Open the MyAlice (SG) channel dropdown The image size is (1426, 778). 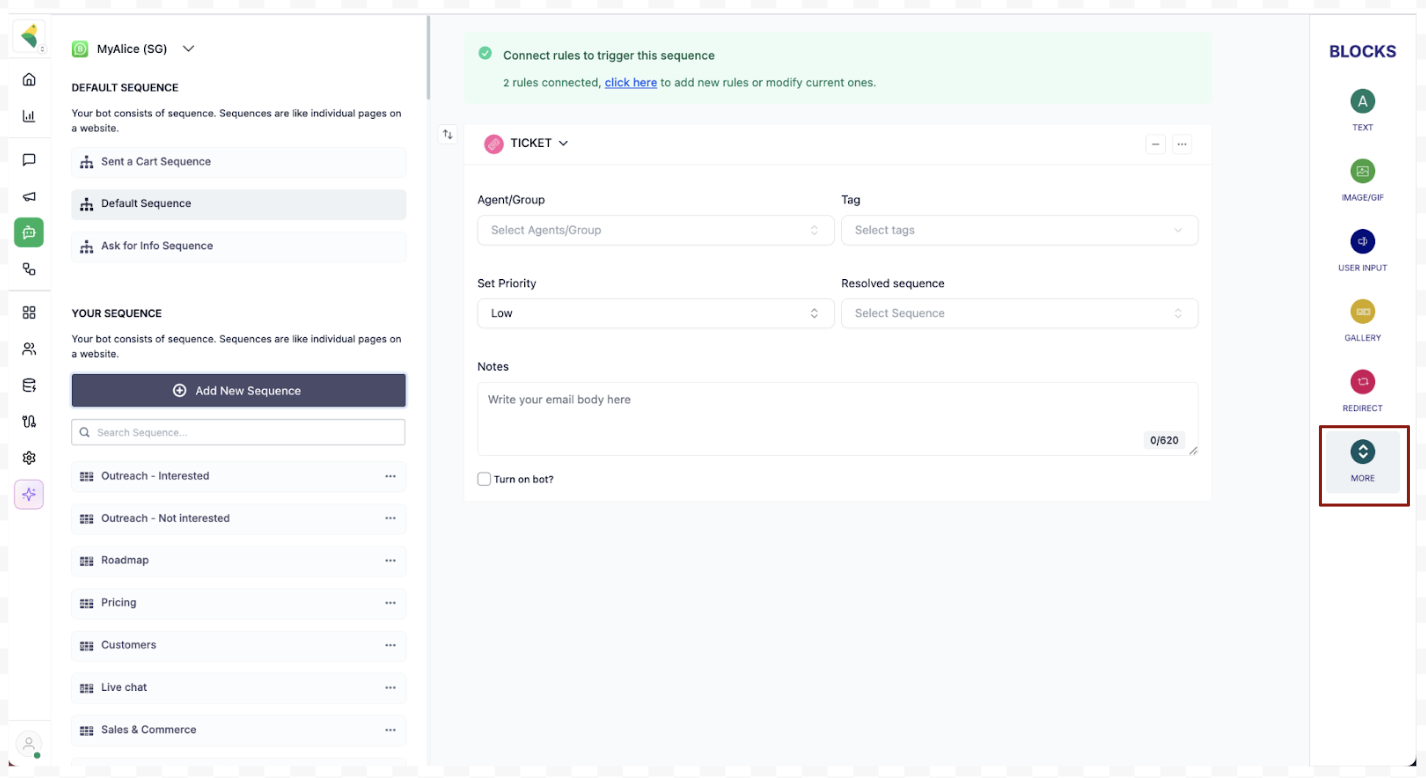tap(133, 48)
